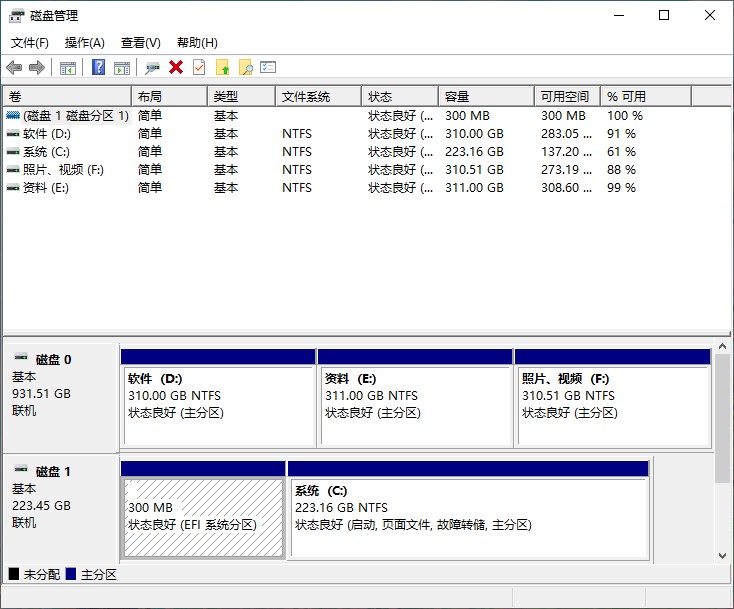Click the red X delete icon
The width and height of the screenshot is (734, 609).
(176, 68)
